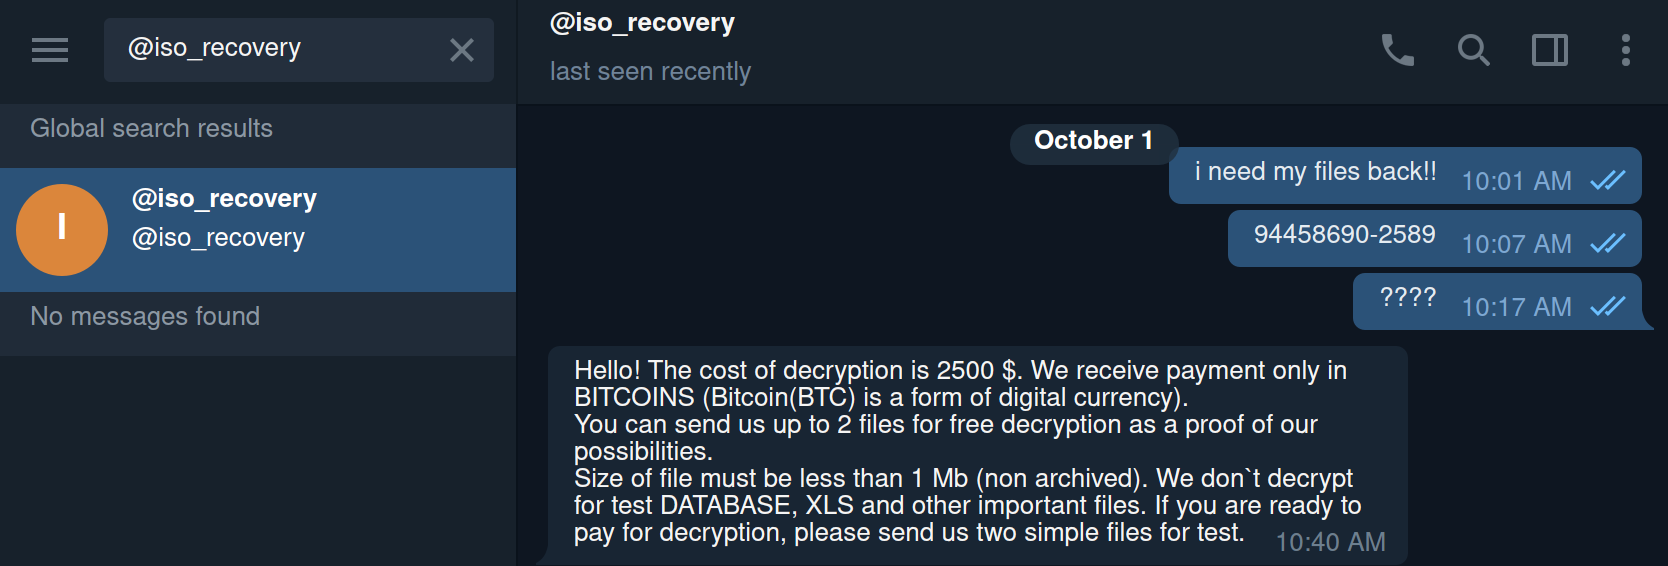Select the decryption cost reply message

(x=960, y=452)
